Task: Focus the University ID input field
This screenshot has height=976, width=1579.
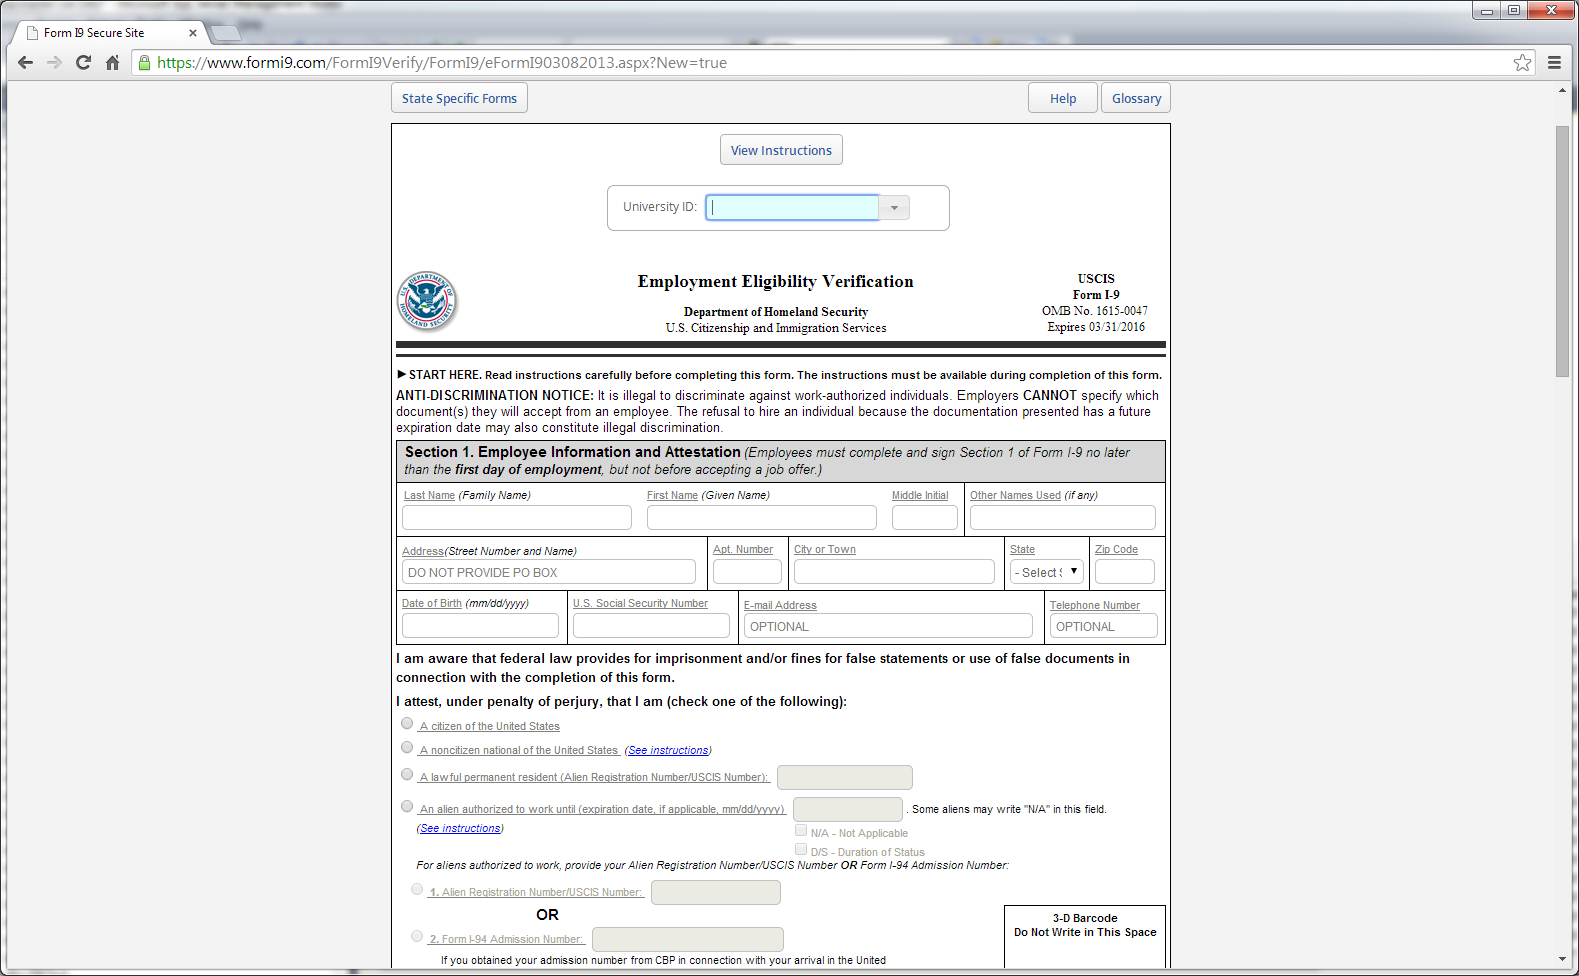Action: click(x=792, y=207)
